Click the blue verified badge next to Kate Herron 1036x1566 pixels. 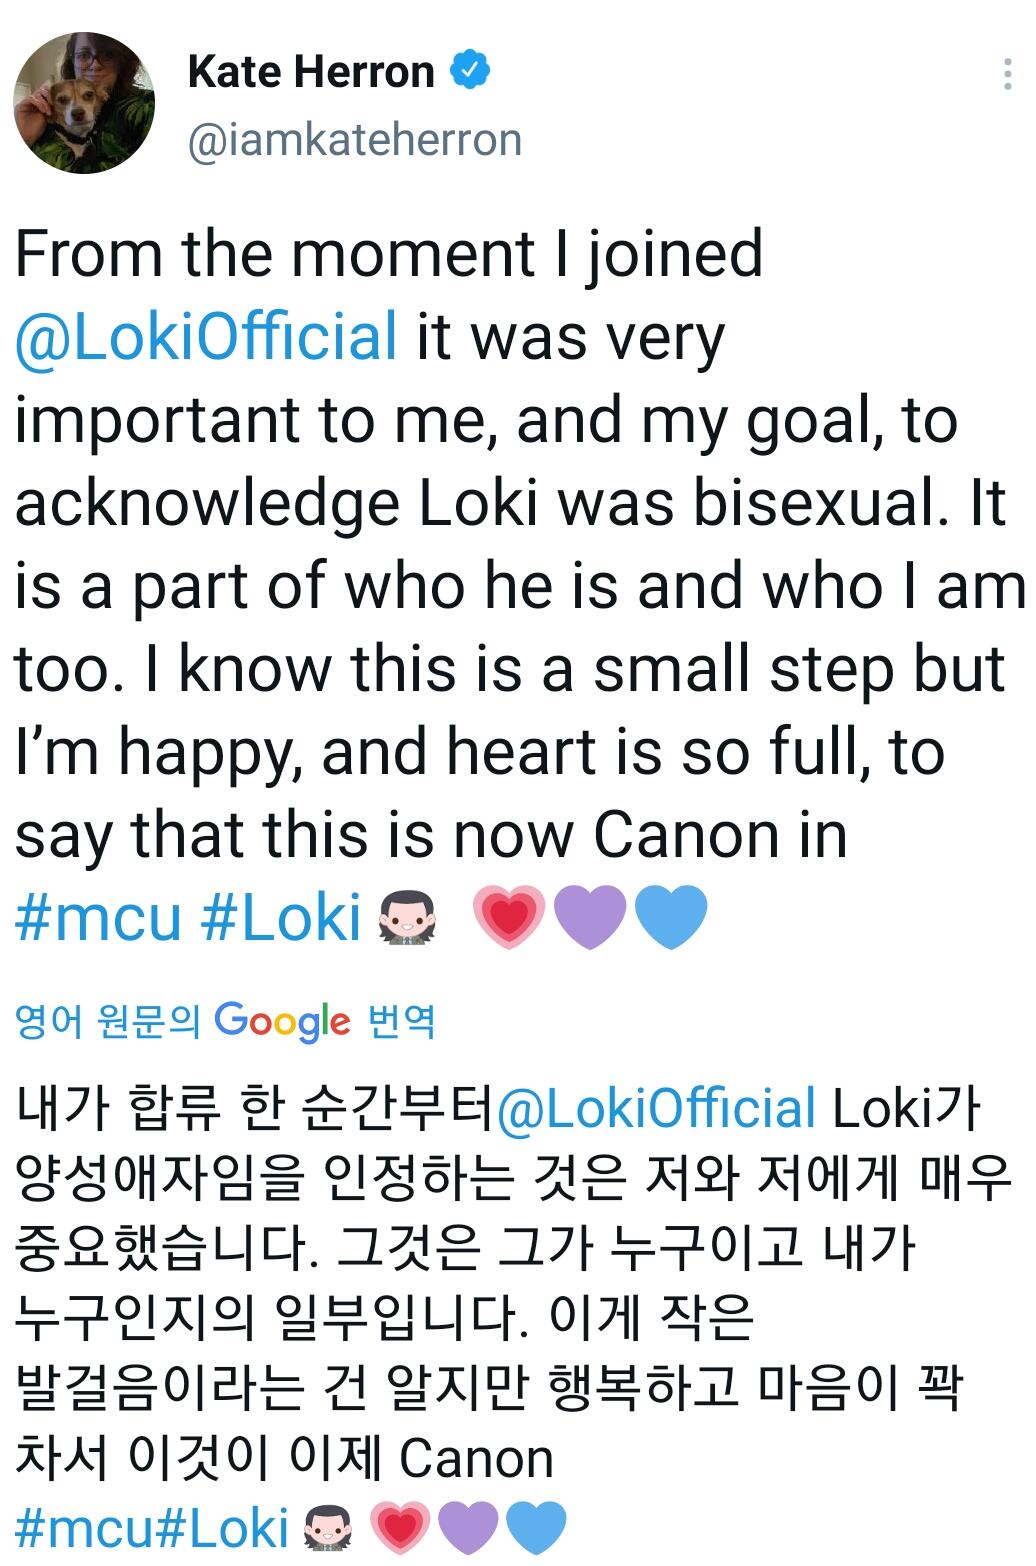click(x=471, y=68)
